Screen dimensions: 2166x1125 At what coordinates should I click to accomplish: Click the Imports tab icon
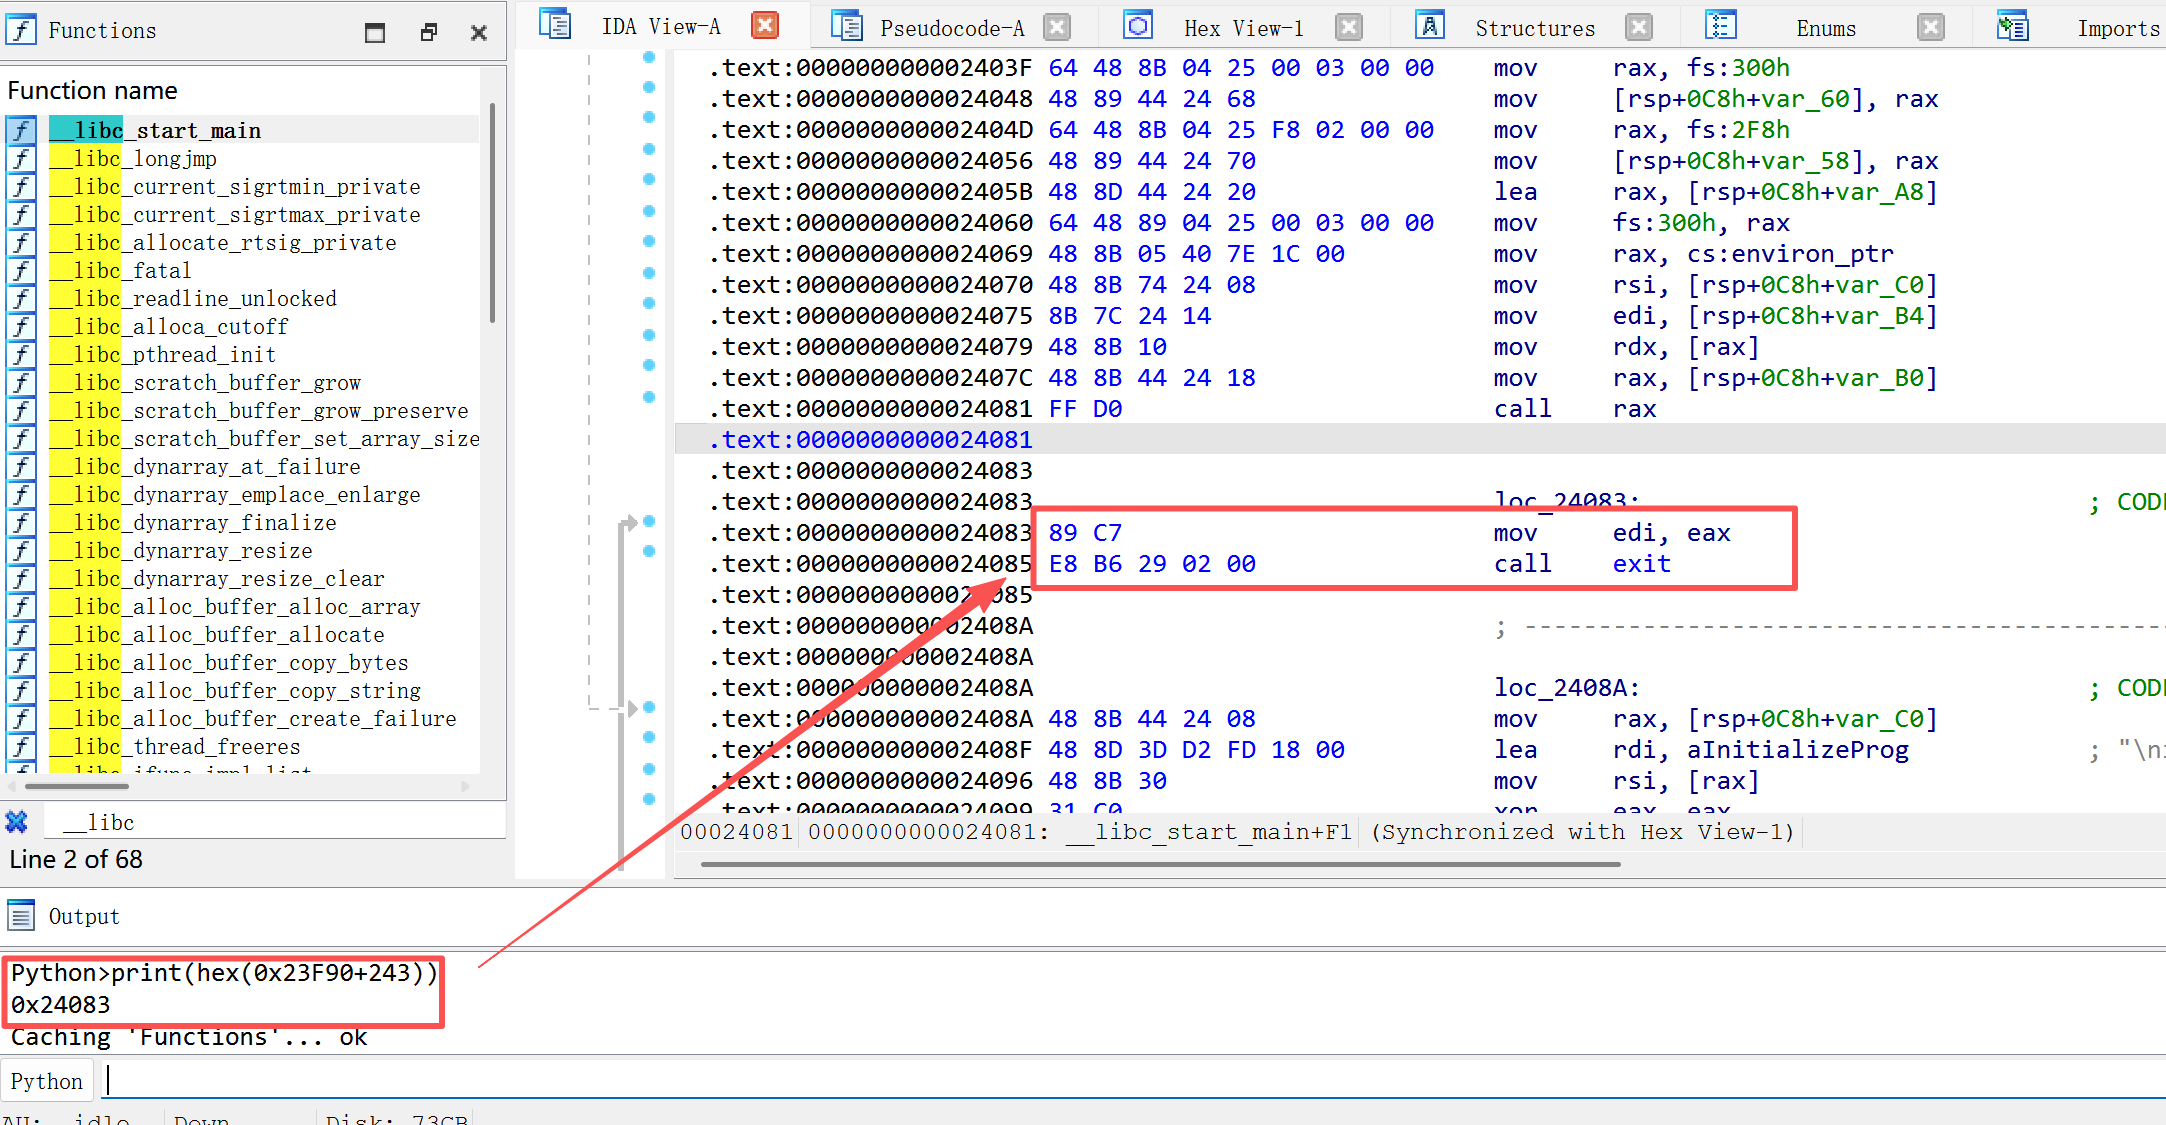click(x=2012, y=26)
